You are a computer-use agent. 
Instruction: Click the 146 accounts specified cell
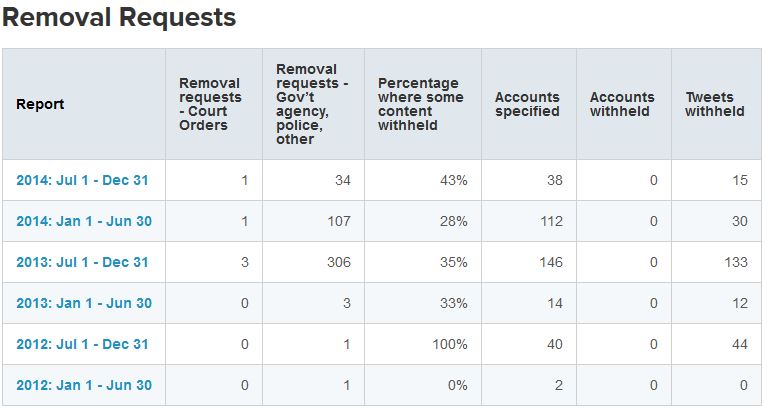pyautogui.click(x=549, y=262)
